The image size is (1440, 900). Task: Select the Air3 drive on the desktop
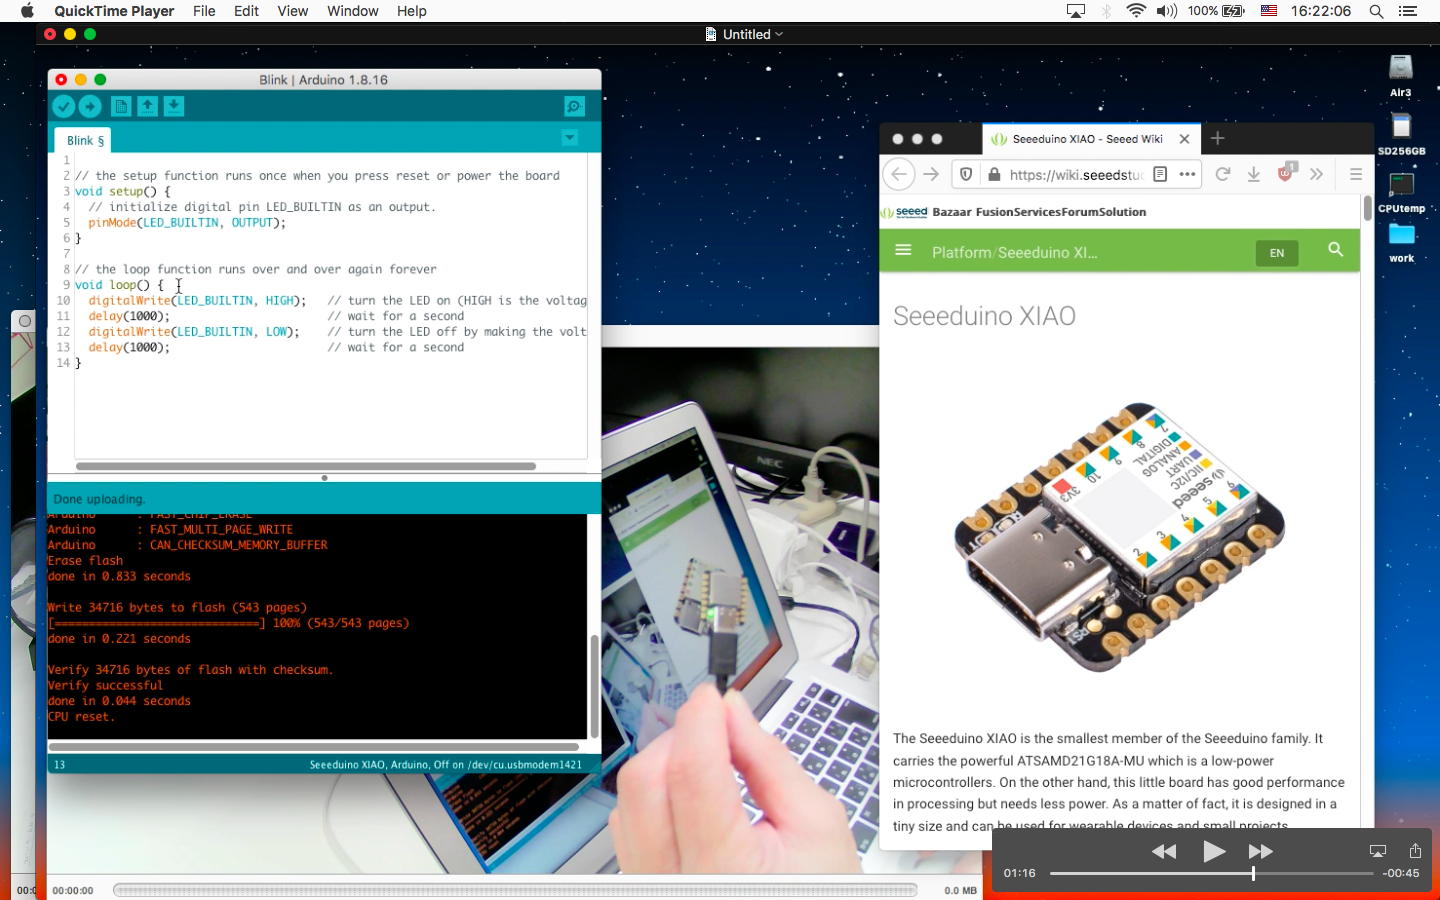pyautogui.click(x=1401, y=75)
